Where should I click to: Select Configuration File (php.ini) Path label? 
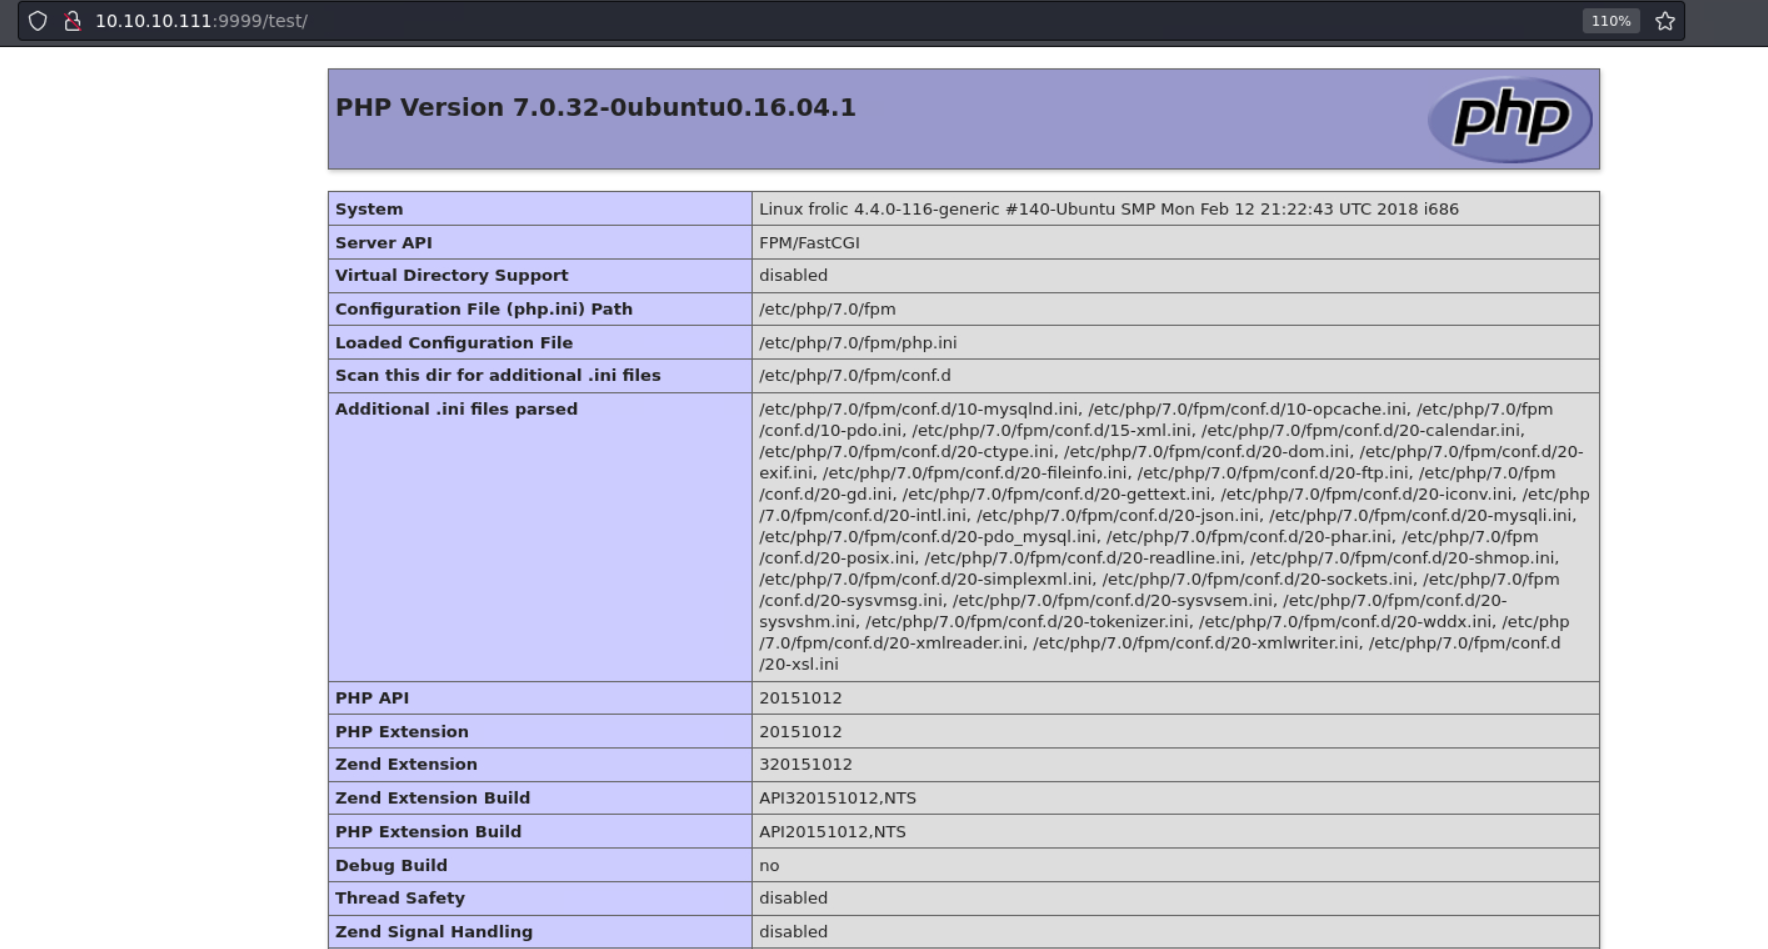tap(484, 309)
